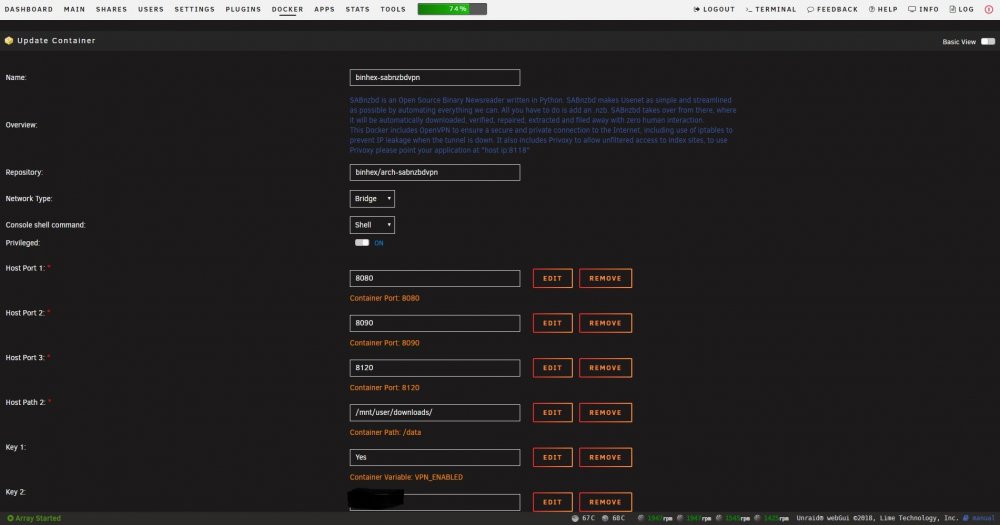1000x525 pixels.
Task: Click the Feedback speech bubble icon
Action: tap(810, 10)
